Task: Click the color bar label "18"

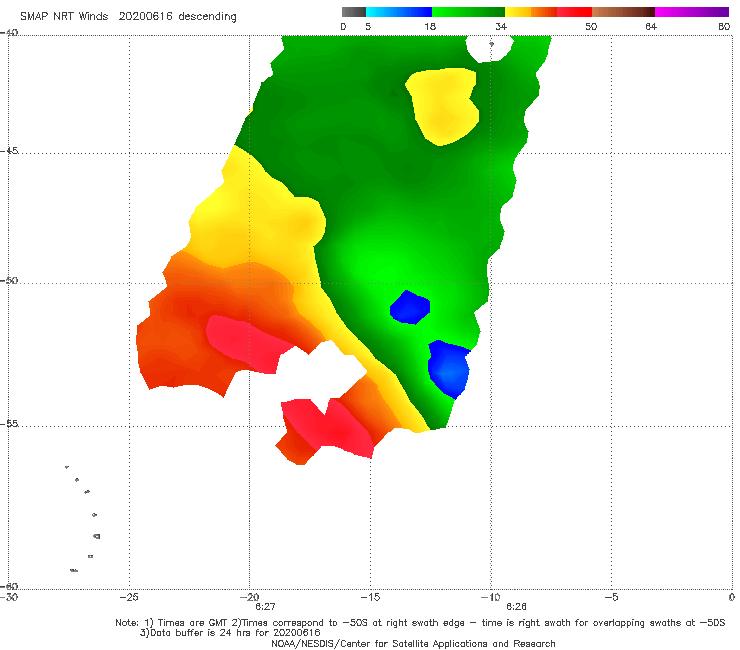Action: 430,27
